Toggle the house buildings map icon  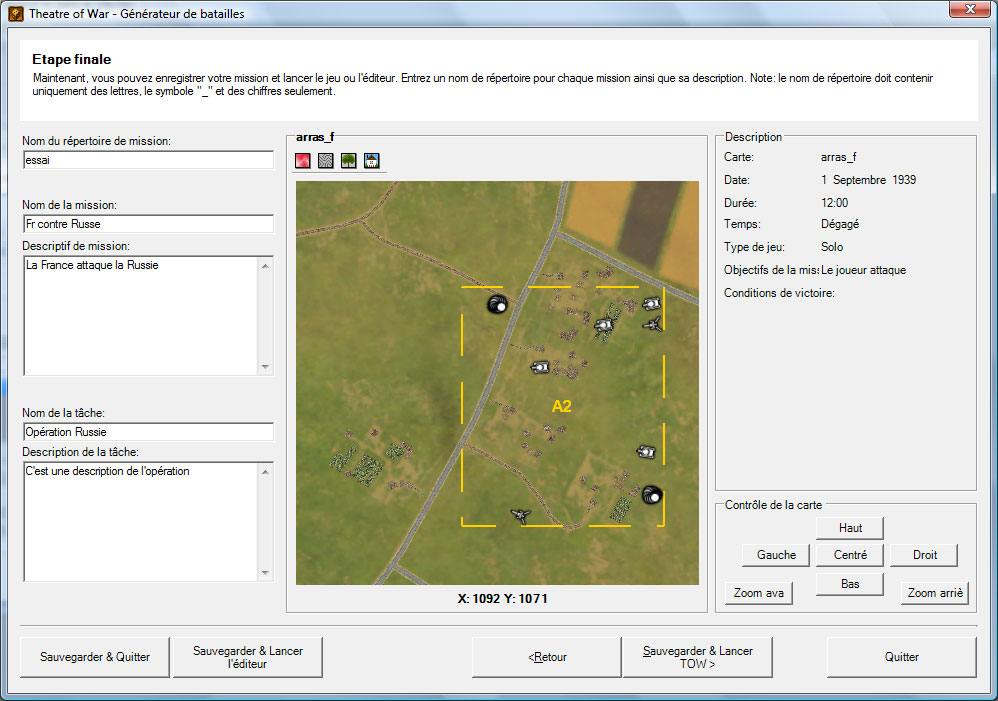372,161
